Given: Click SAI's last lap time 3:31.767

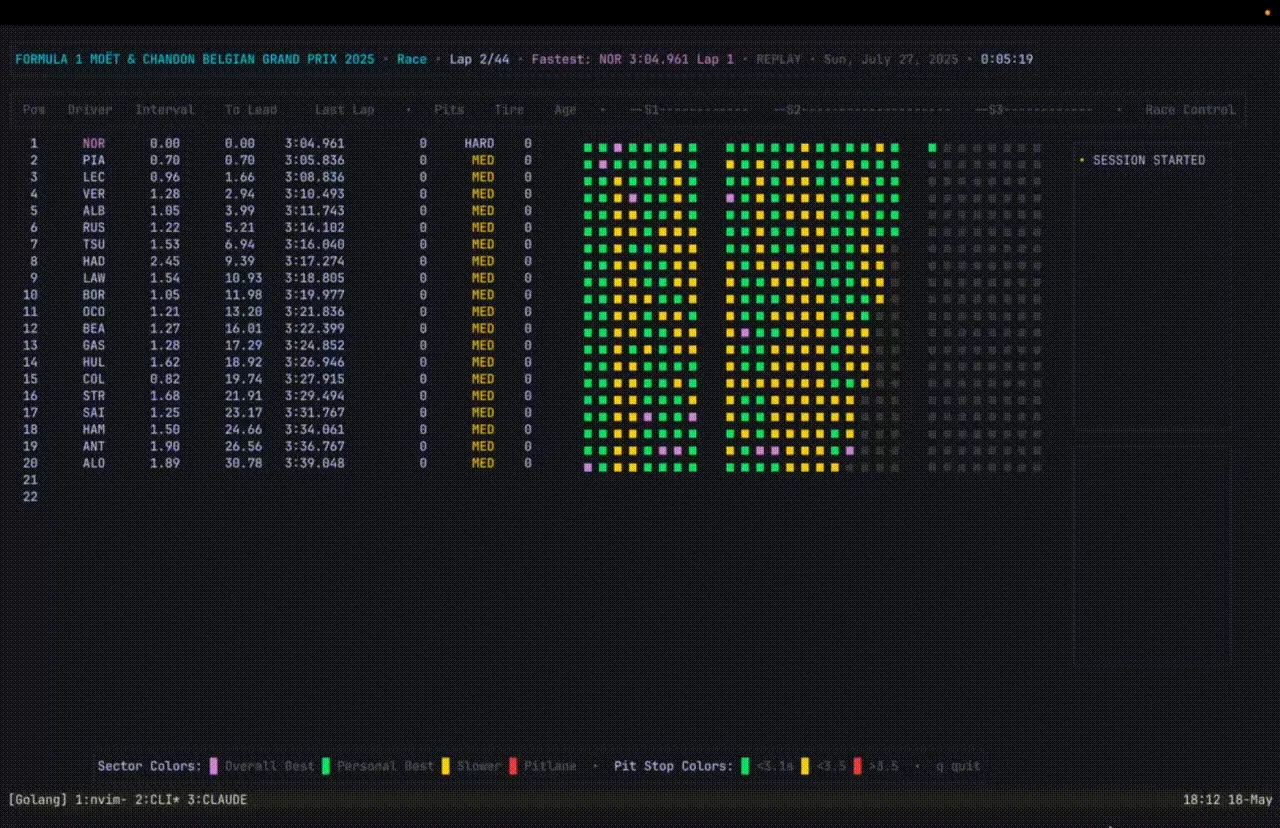Looking at the screenshot, I should pos(314,412).
